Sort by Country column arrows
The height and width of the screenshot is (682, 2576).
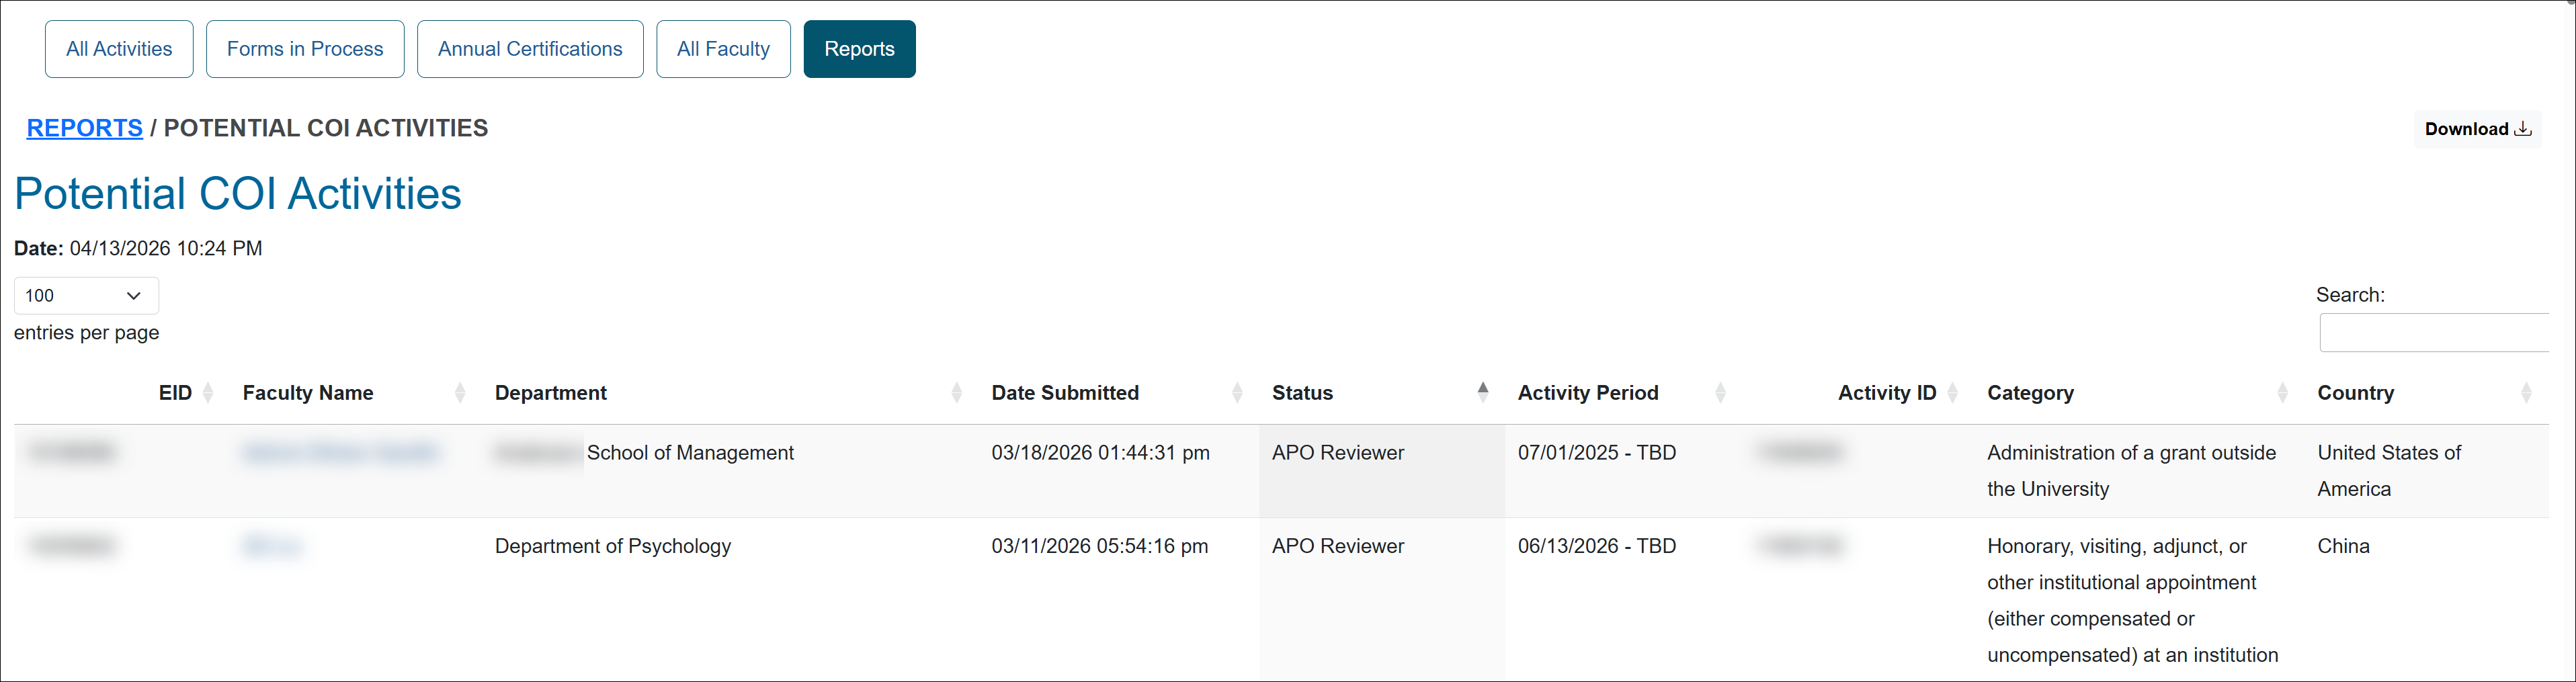pyautogui.click(x=2526, y=393)
